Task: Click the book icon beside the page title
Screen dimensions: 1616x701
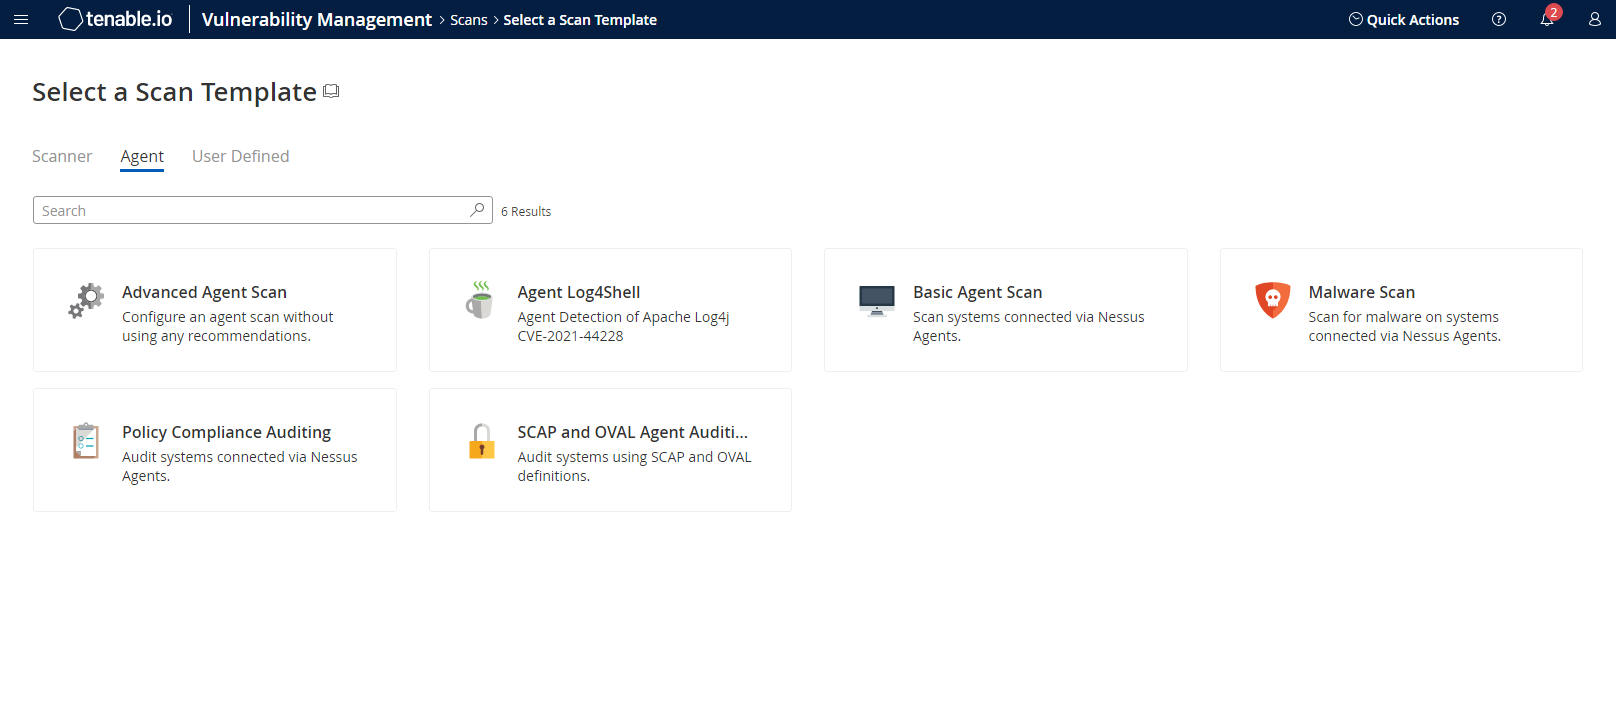Action: [331, 91]
